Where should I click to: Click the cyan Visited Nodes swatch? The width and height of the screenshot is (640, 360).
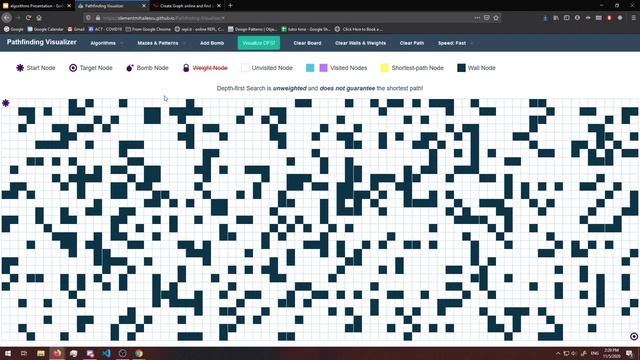click(x=310, y=68)
